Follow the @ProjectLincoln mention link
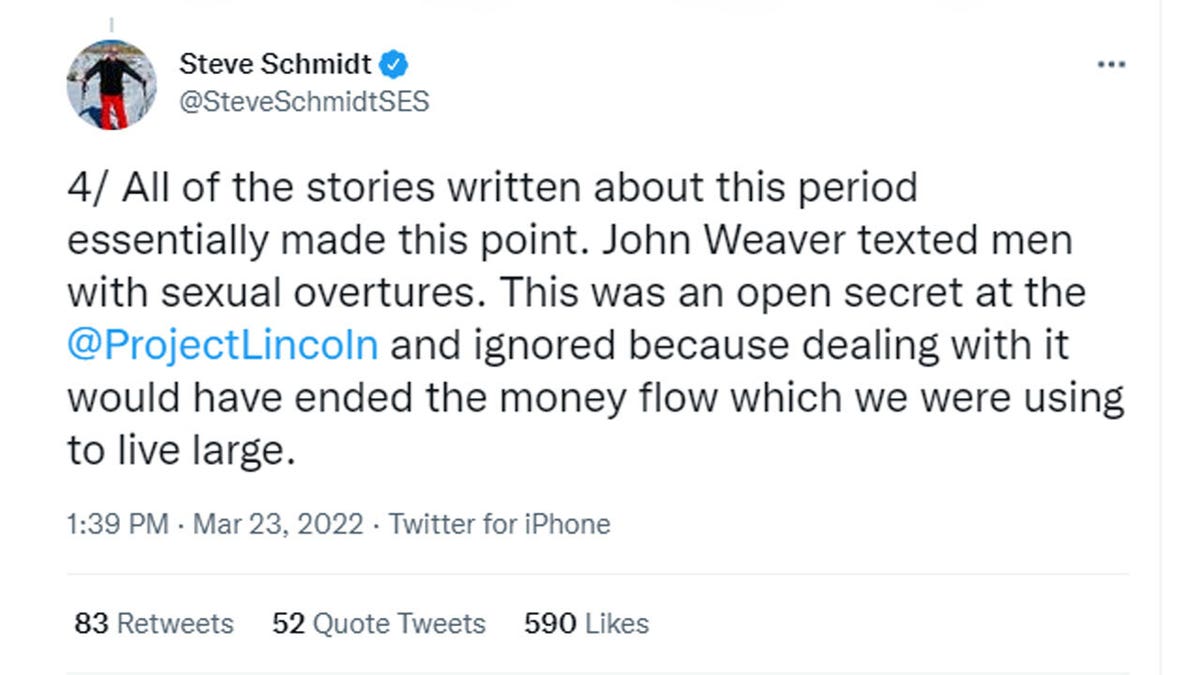 (x=223, y=345)
